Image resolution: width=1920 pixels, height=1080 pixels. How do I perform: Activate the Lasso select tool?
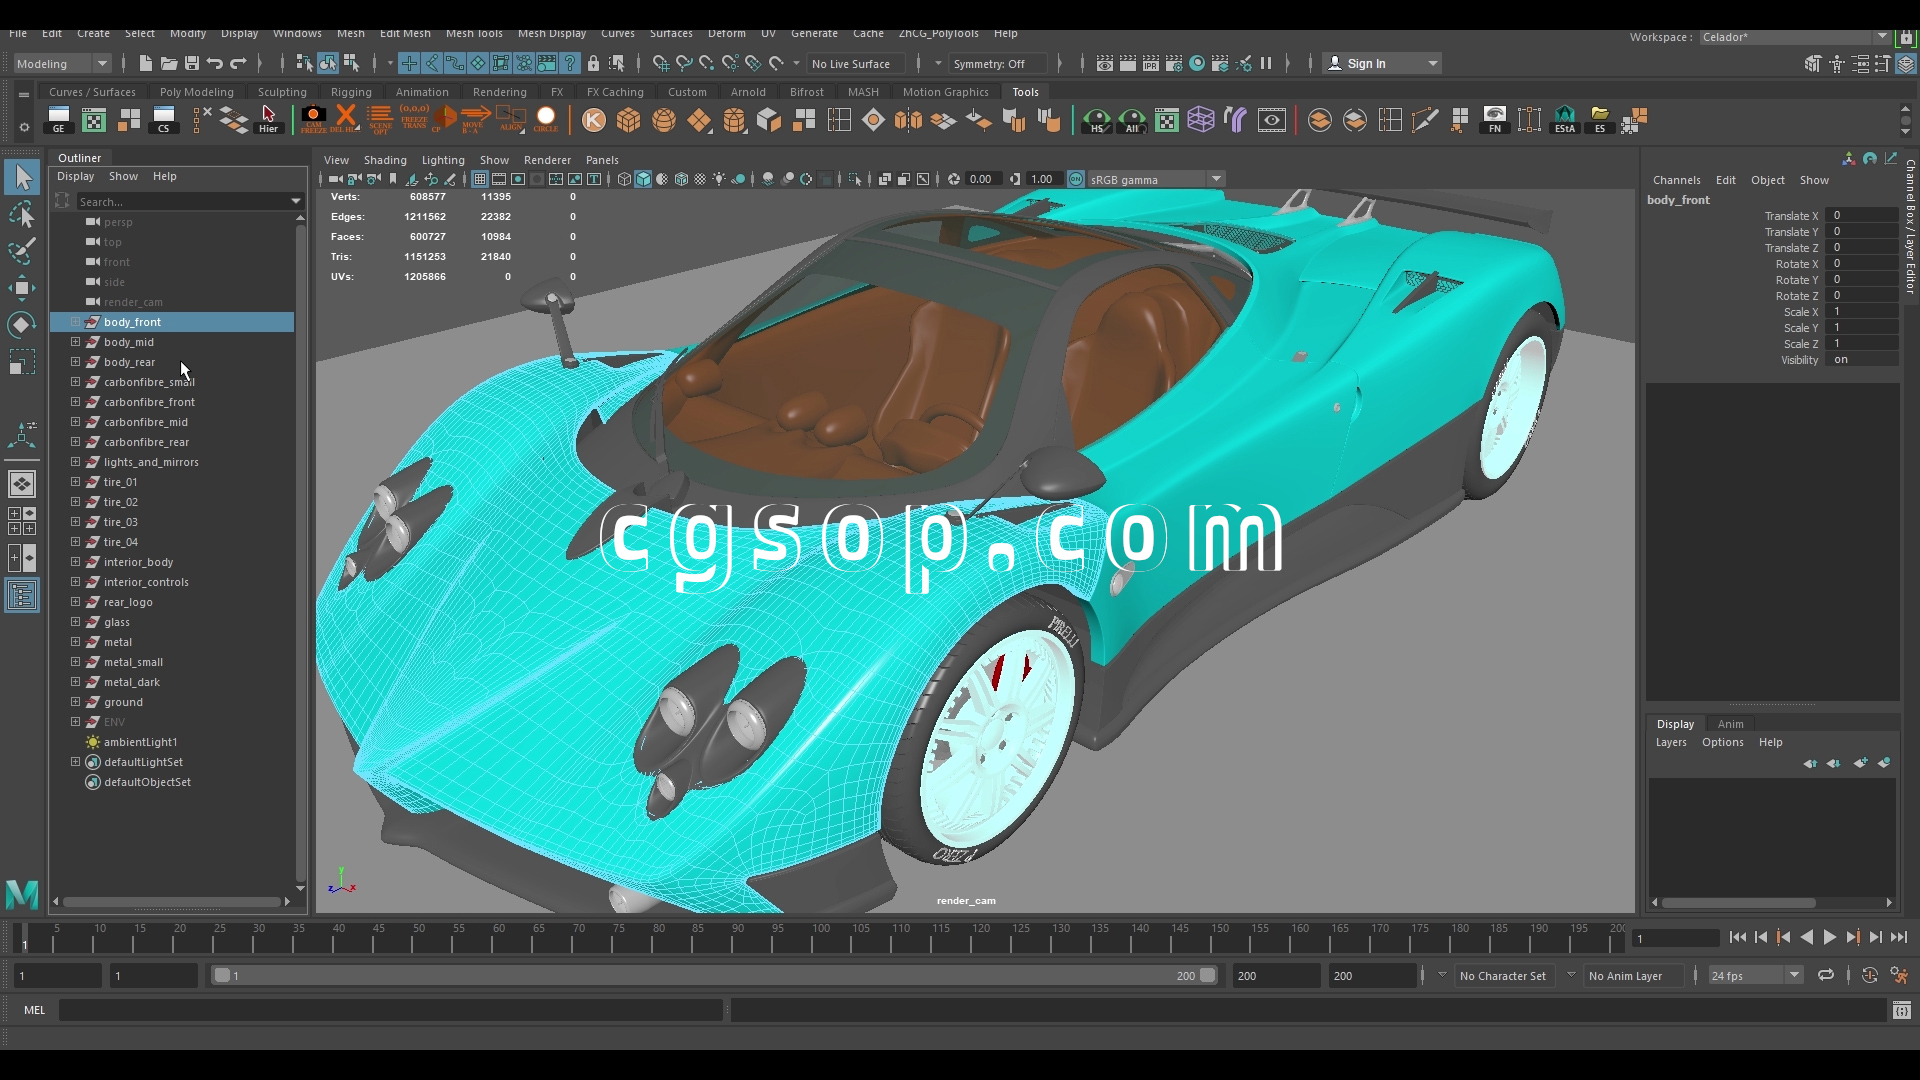[22, 214]
